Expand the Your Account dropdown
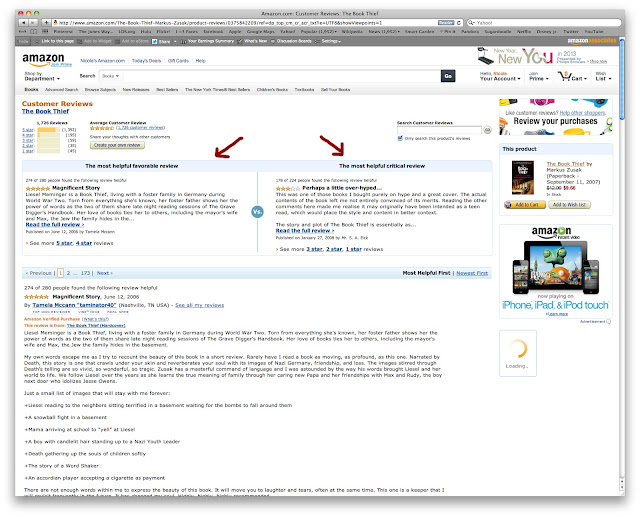 coord(500,76)
